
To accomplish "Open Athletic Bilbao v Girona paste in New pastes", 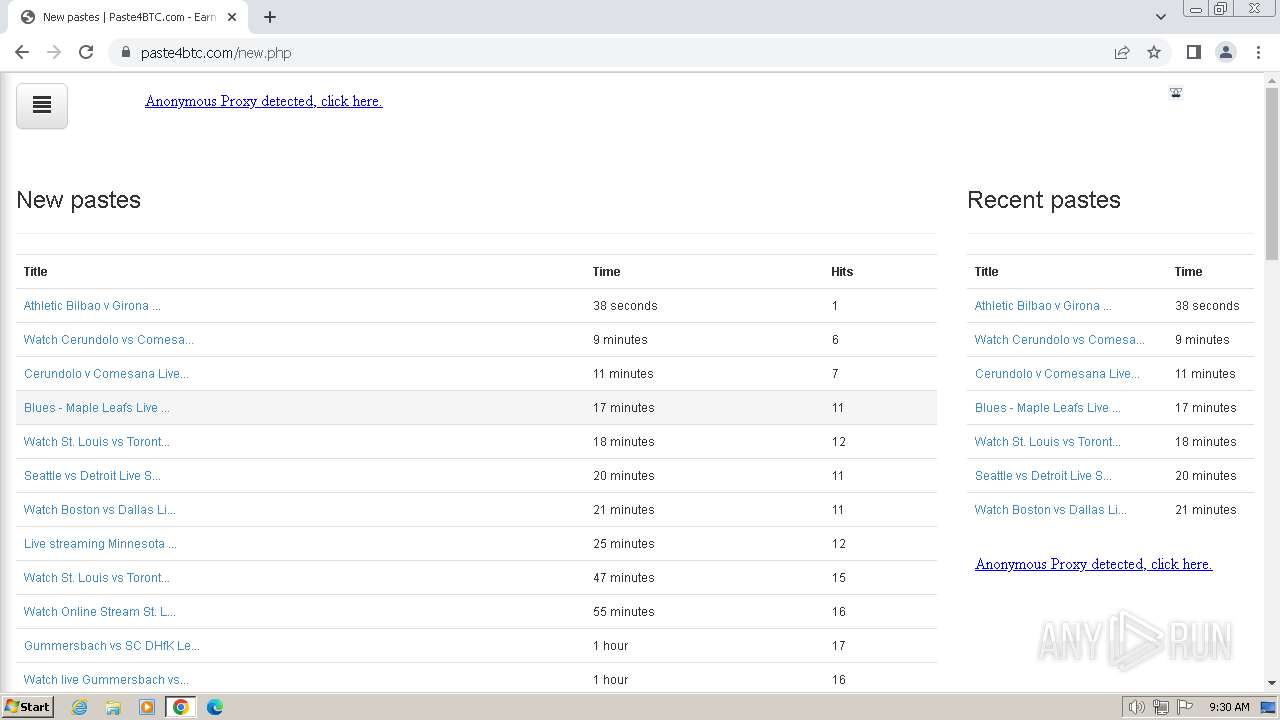I will 92,306.
